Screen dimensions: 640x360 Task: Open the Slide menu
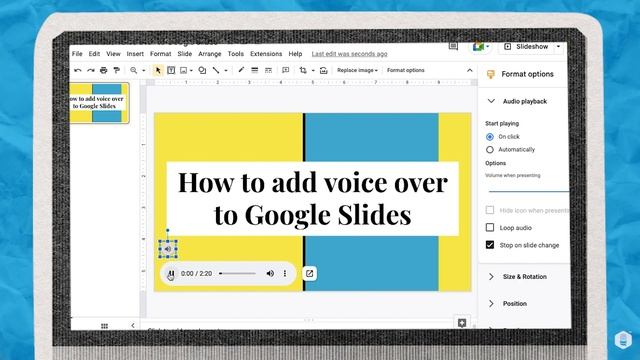[x=184, y=54]
